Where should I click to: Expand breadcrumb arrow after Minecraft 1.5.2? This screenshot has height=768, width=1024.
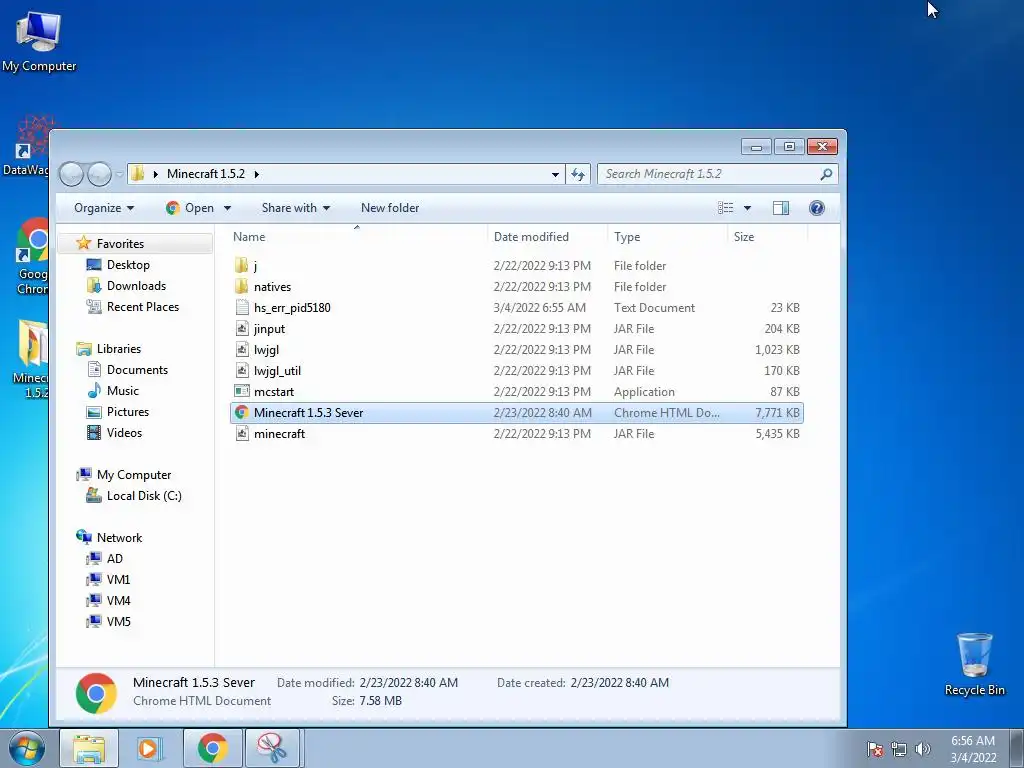click(257, 174)
